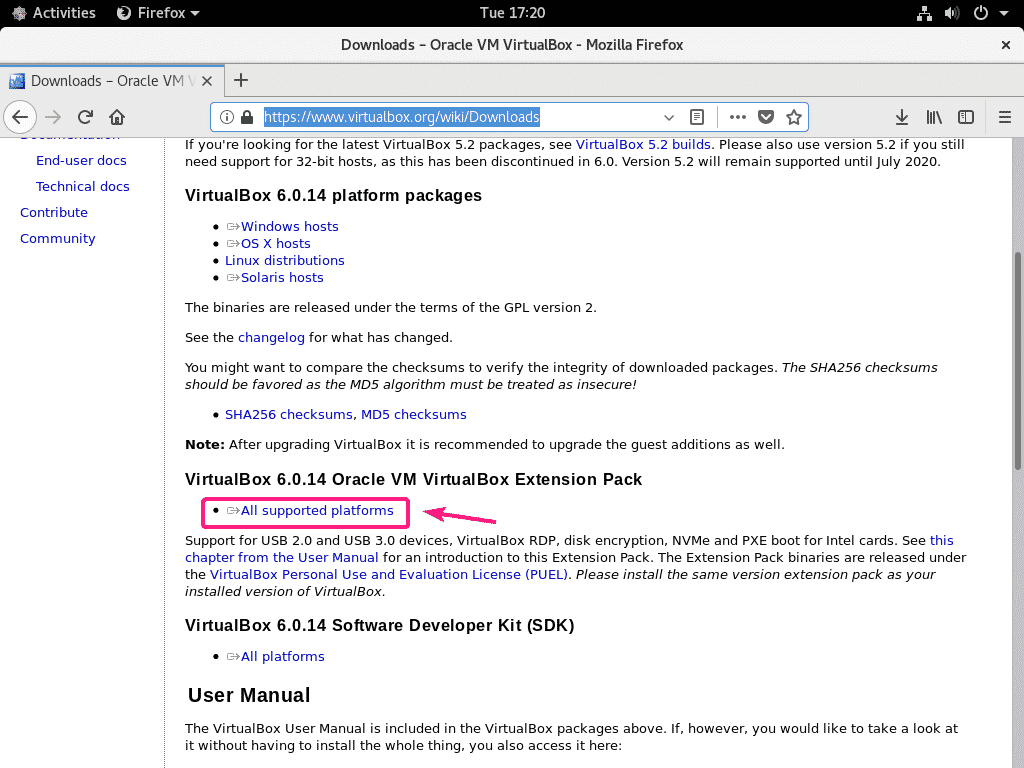Screen dimensions: 1024x768
Task: Open the hamburger application menu
Action: pyautogui.click(x=1005, y=117)
